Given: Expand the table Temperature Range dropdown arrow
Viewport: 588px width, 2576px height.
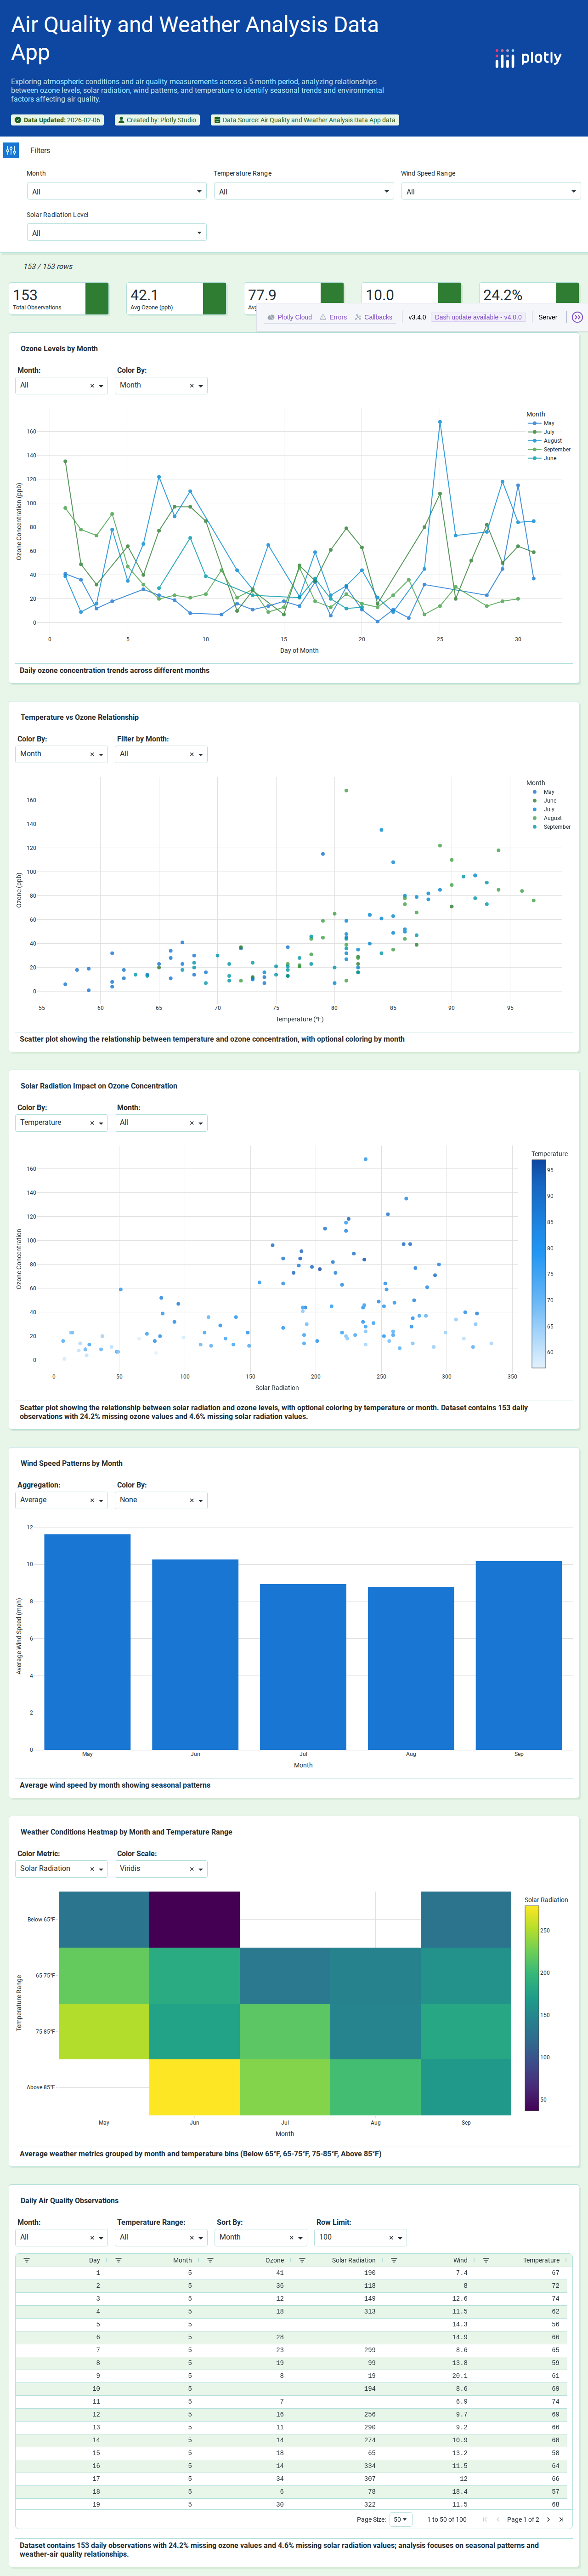Looking at the screenshot, I should [201, 2238].
